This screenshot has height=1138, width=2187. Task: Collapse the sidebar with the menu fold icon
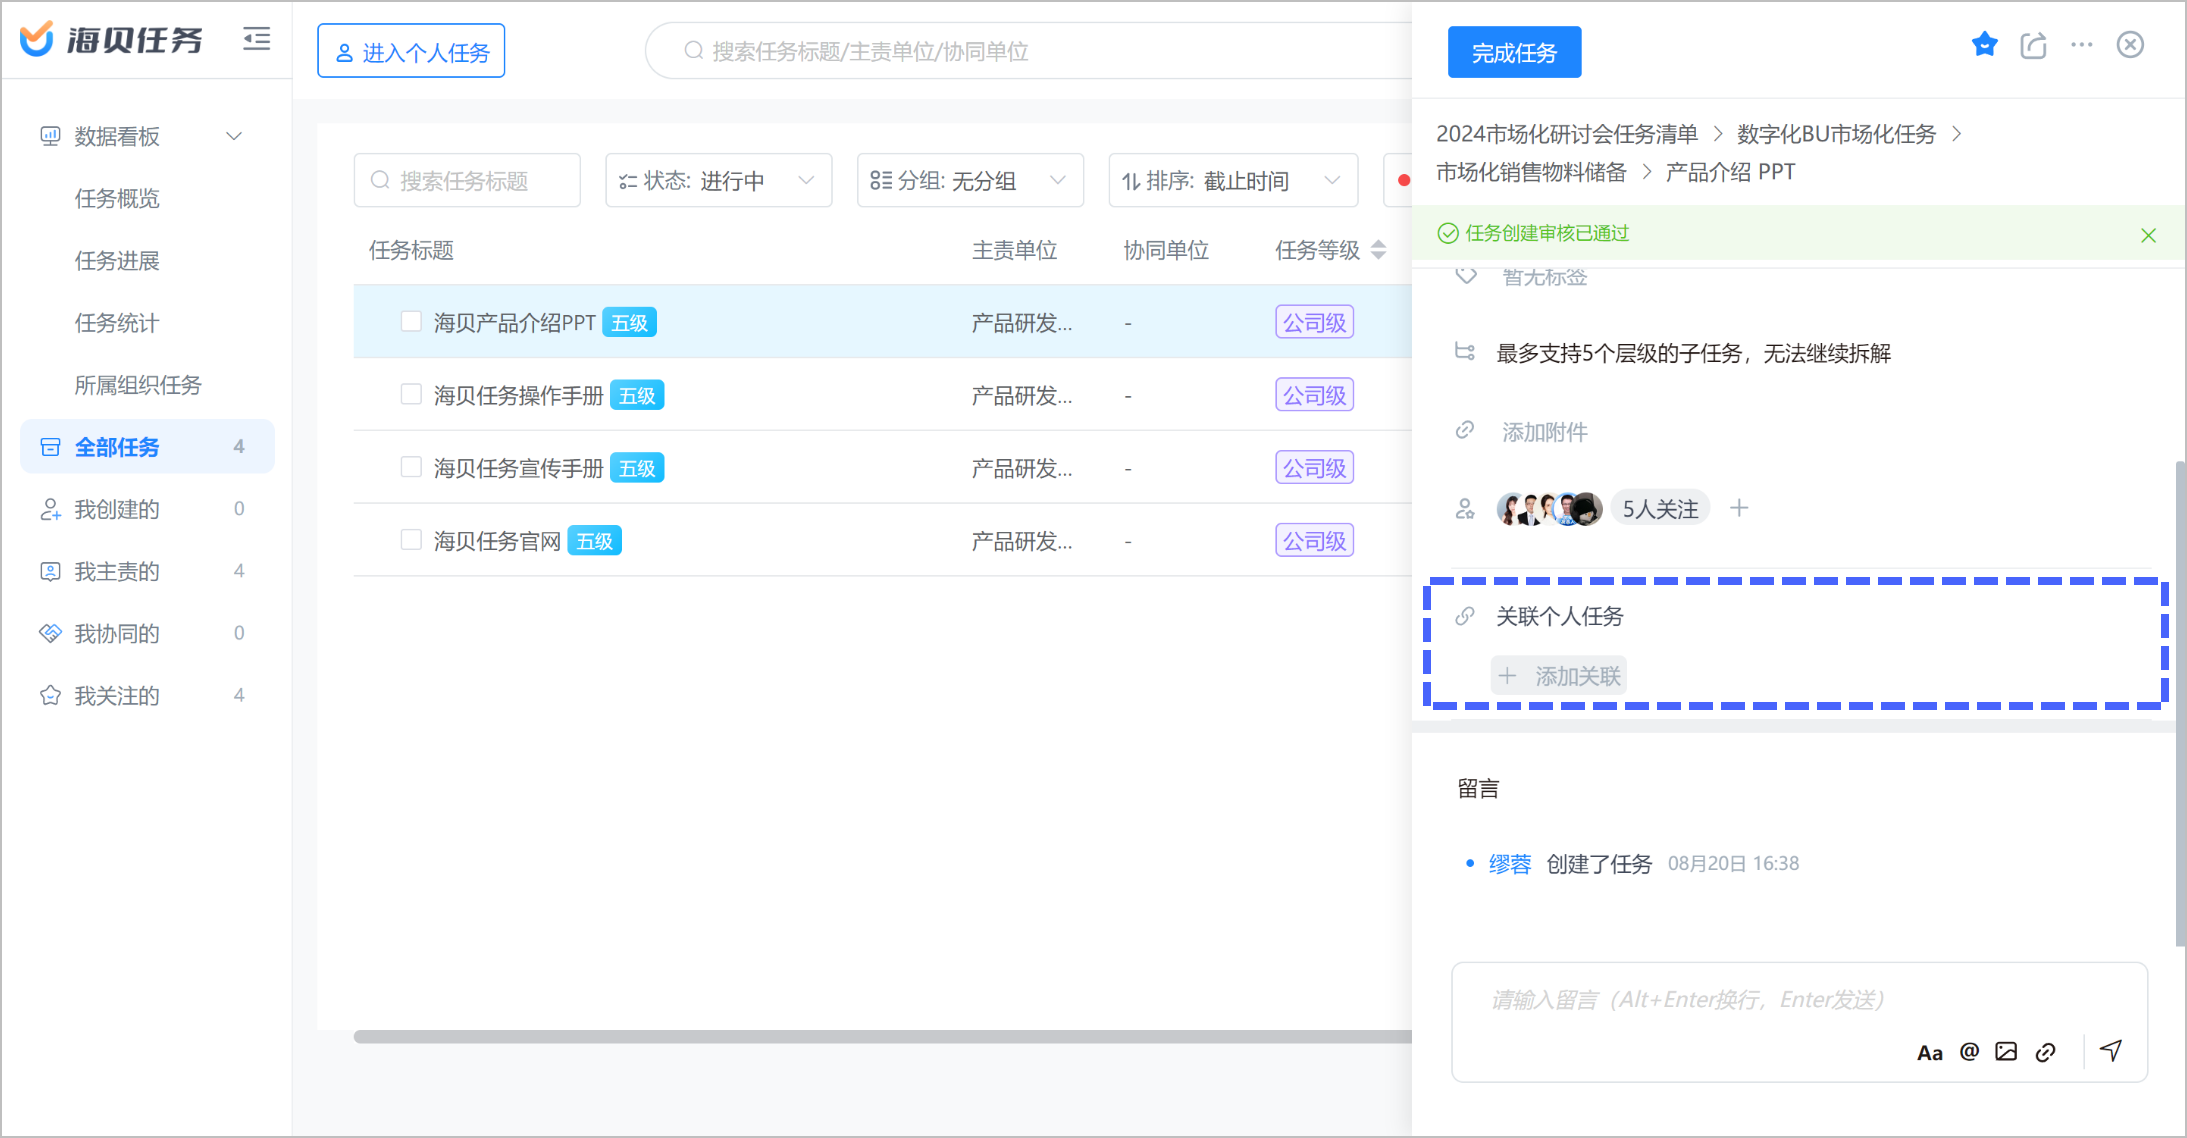coord(257,39)
